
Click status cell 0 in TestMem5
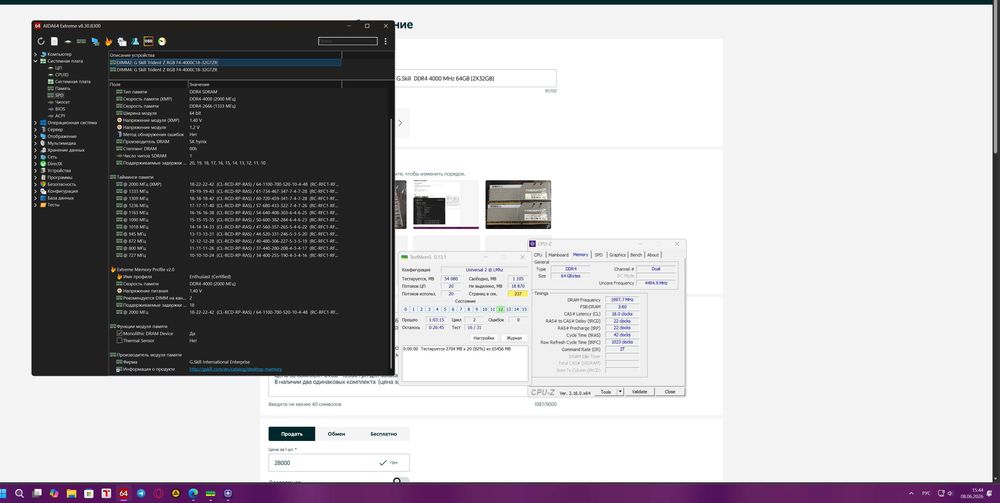click(406, 309)
